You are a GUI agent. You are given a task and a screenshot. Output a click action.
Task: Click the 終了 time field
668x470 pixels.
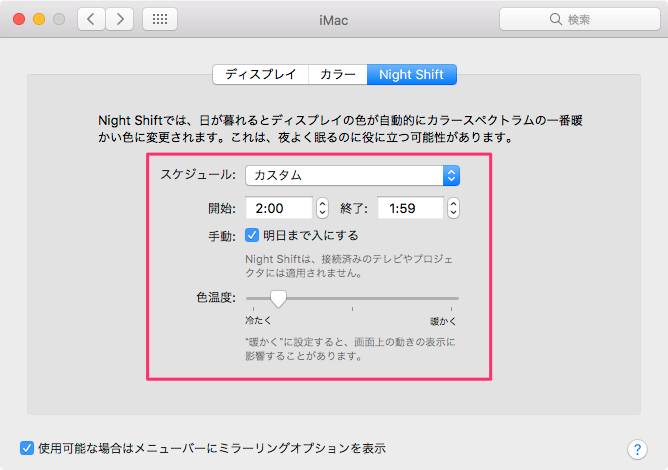tap(410, 208)
